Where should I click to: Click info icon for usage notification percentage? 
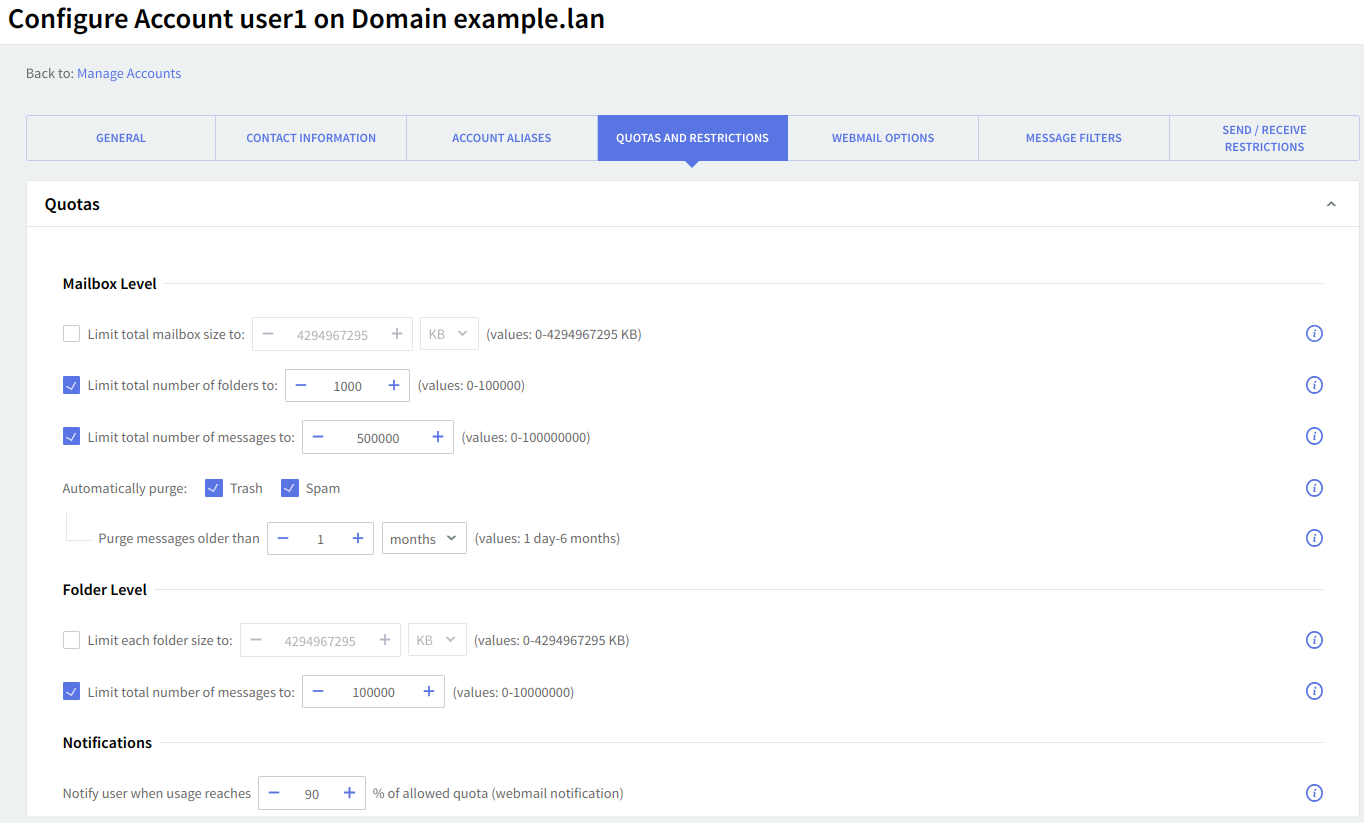point(1314,793)
